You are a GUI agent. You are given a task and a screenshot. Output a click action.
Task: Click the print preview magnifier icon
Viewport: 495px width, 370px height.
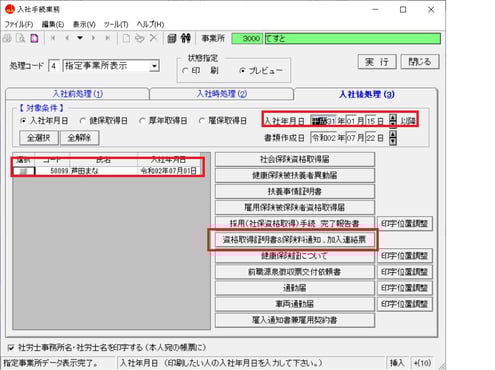click(x=21, y=38)
